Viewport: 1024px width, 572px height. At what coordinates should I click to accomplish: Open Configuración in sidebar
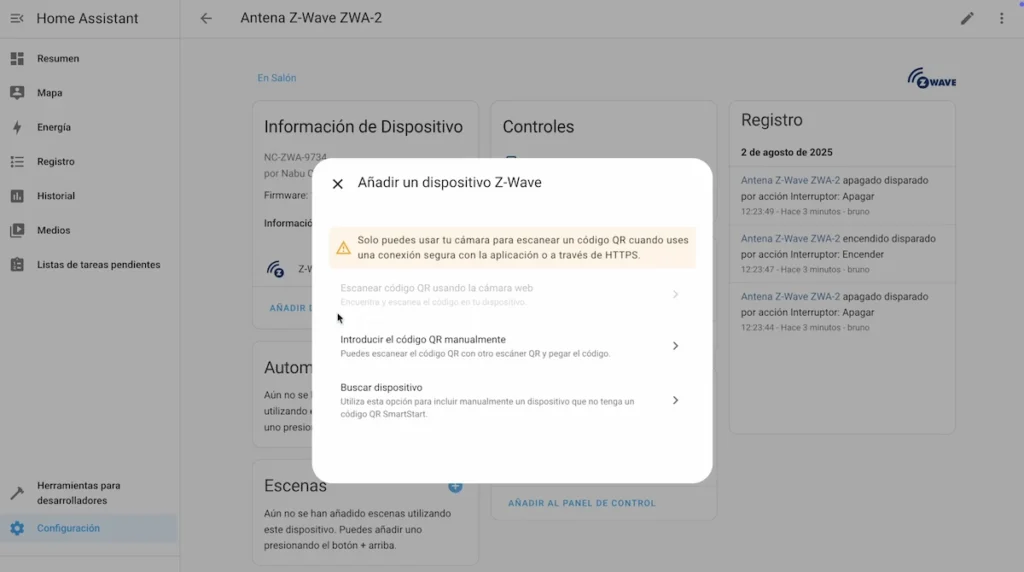point(89,528)
